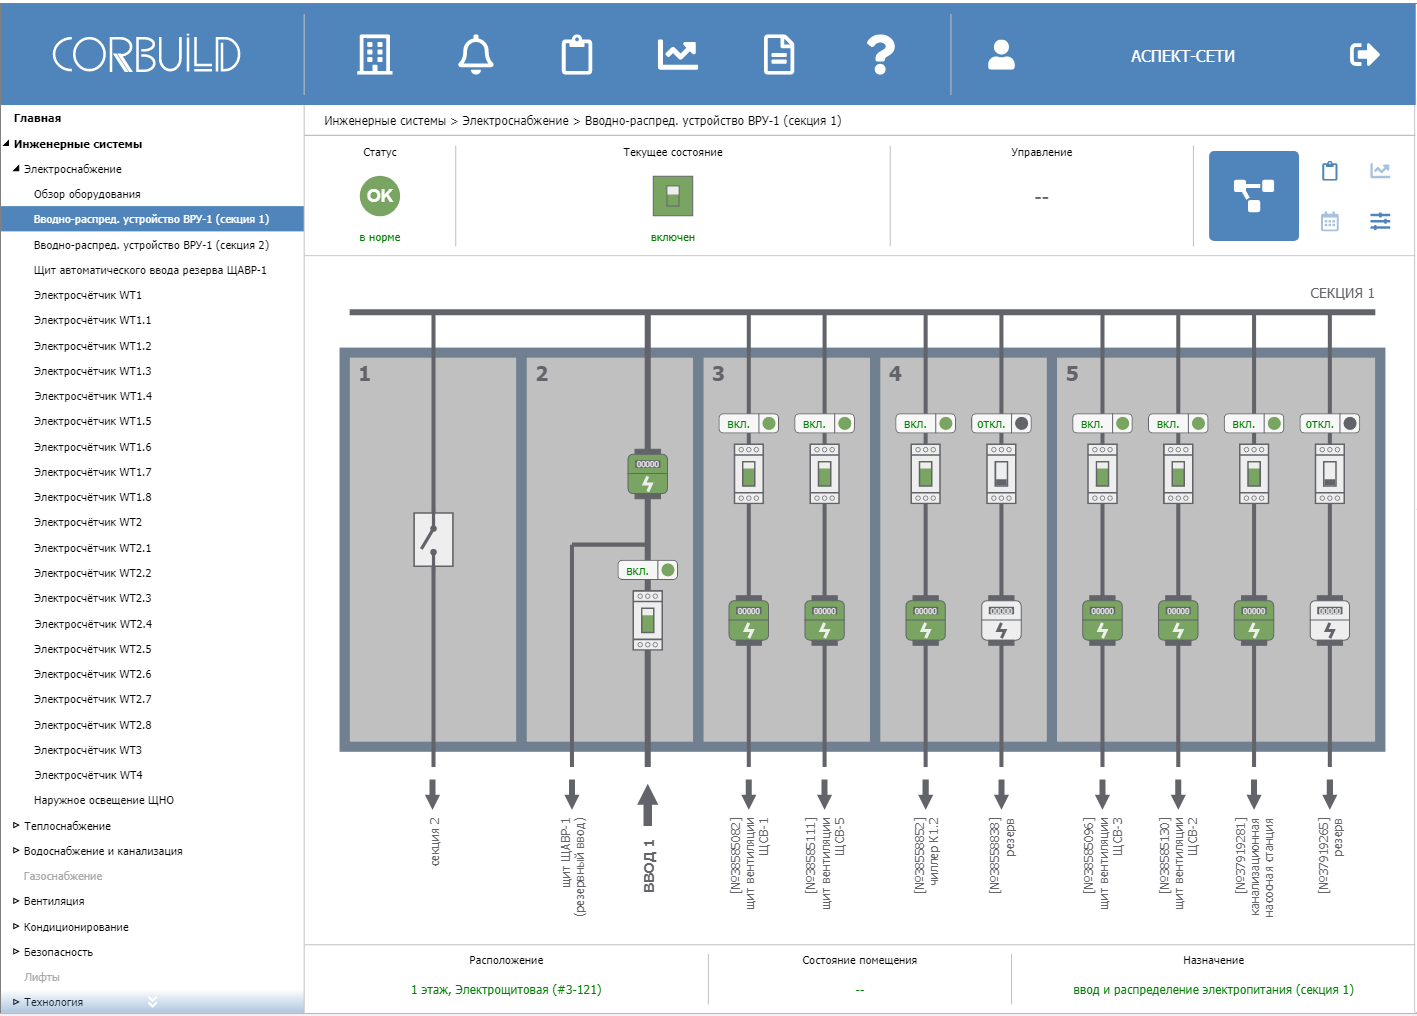
Task: Open the document reports icon in header
Action: pyautogui.click(x=779, y=55)
